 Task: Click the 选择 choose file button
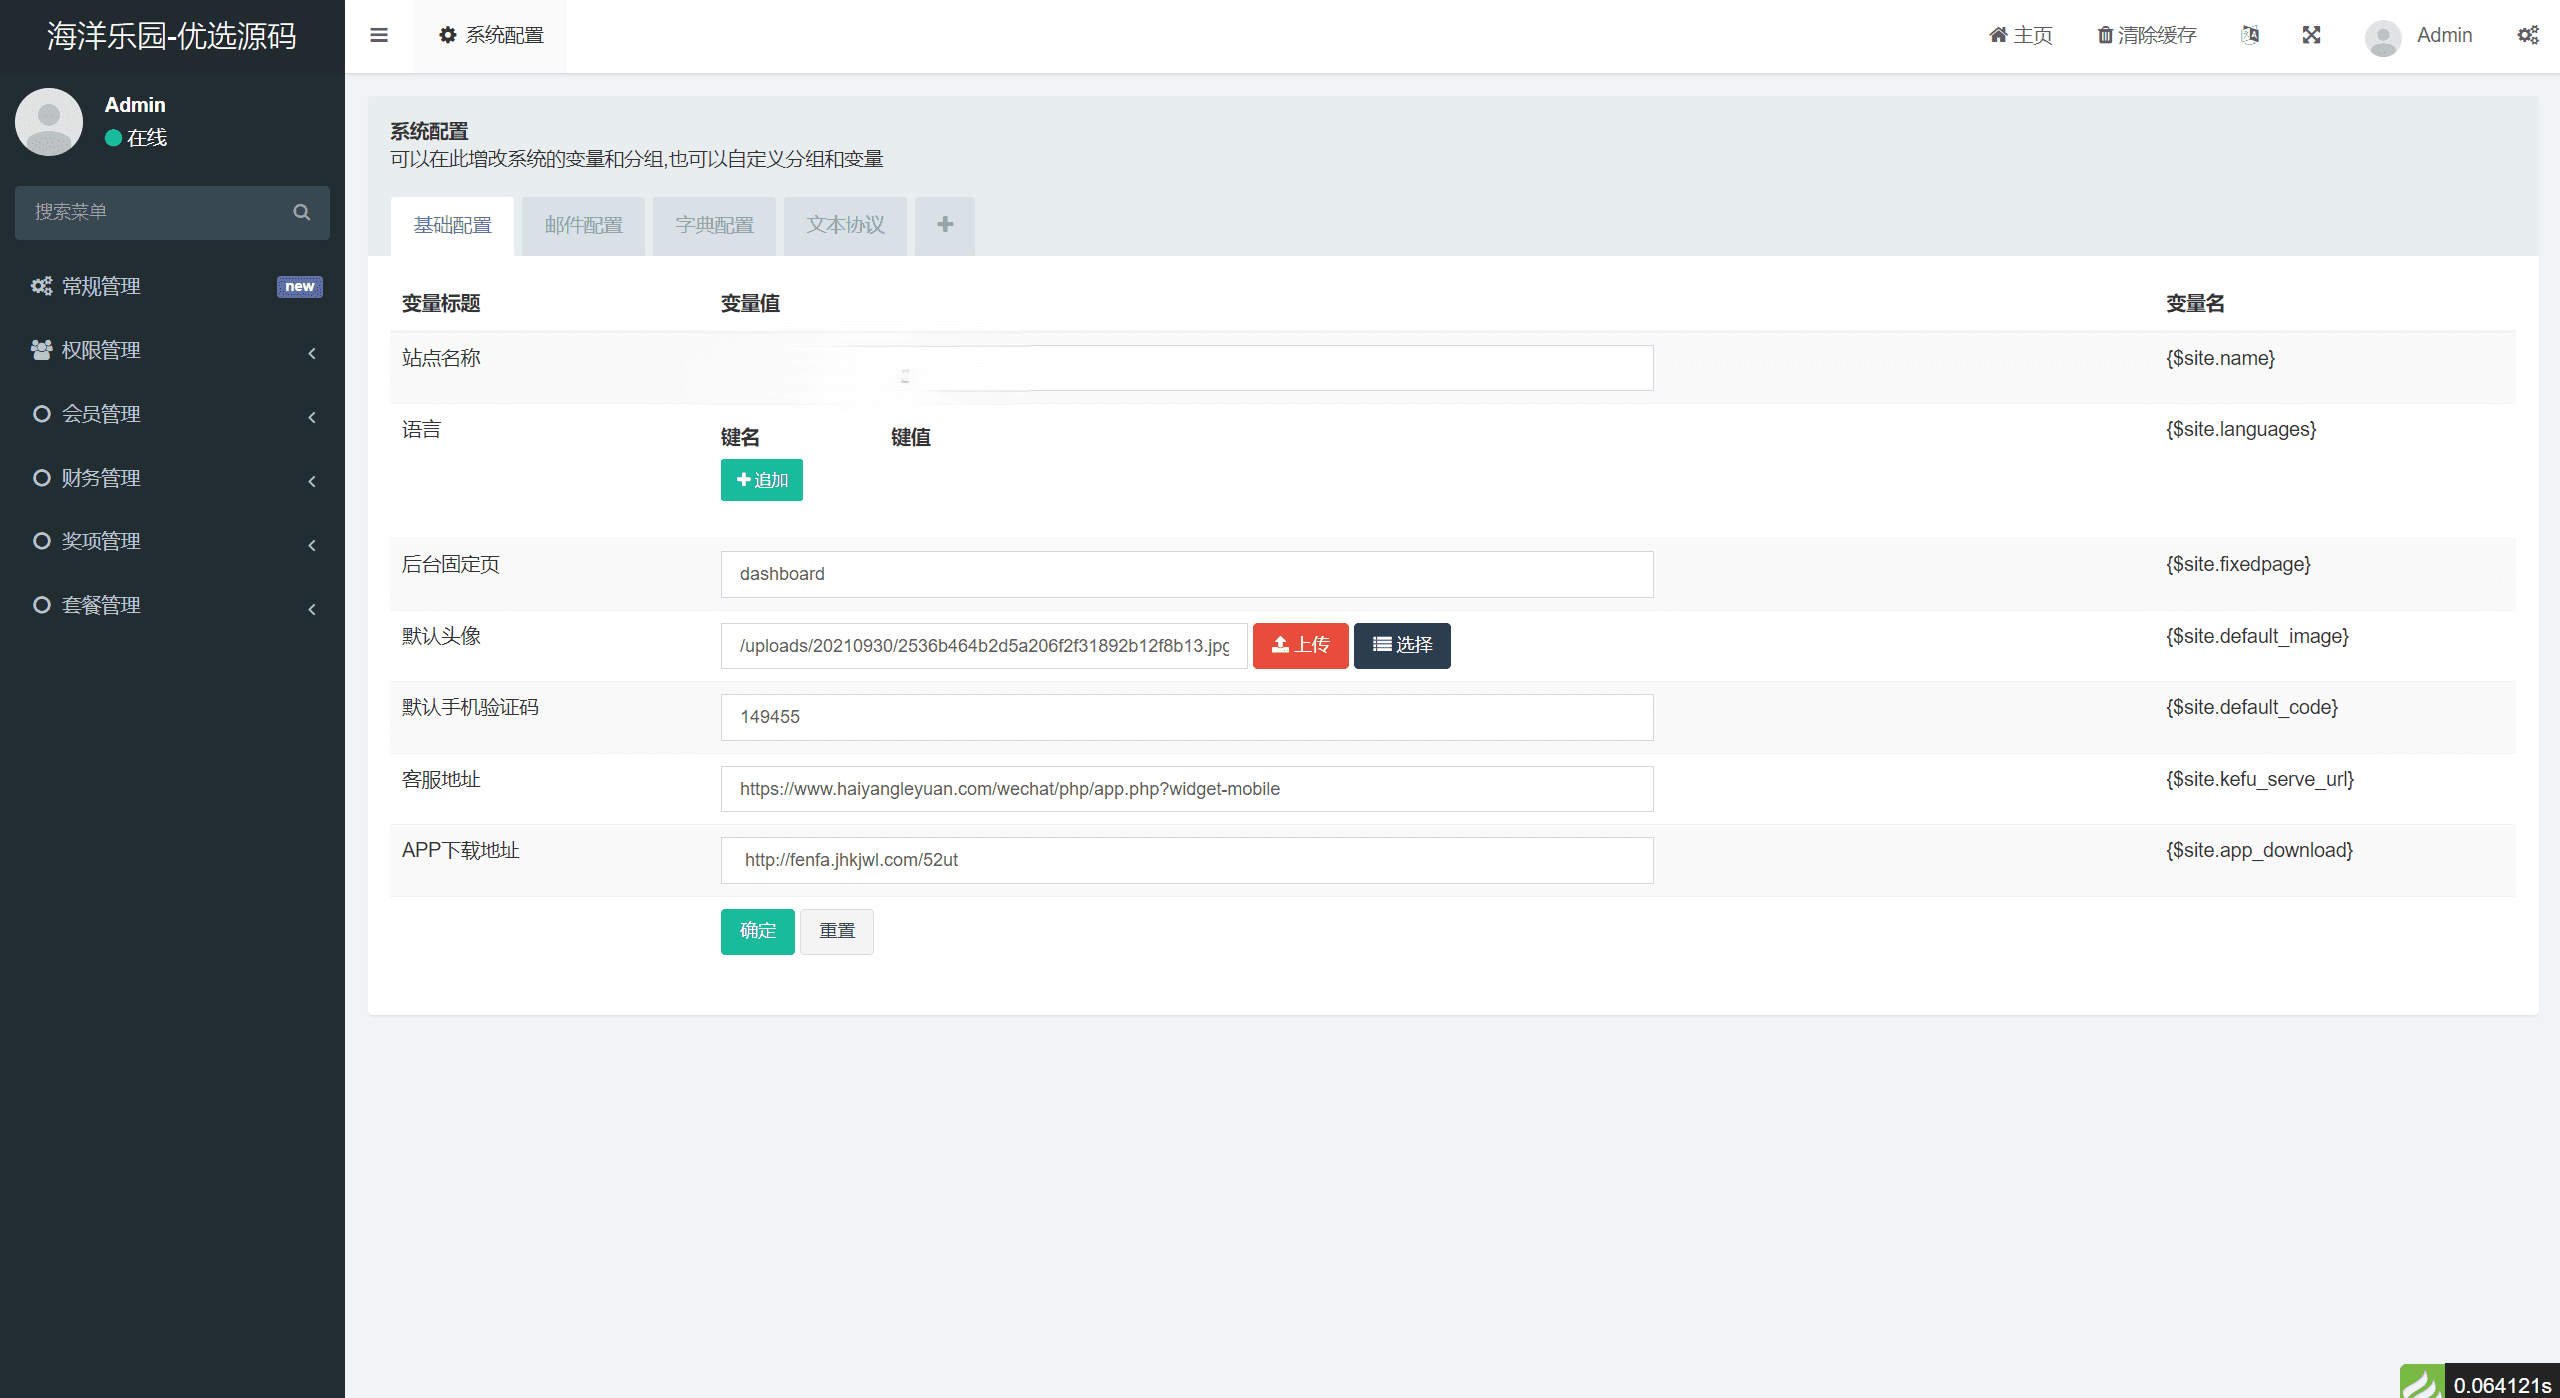pos(1402,645)
